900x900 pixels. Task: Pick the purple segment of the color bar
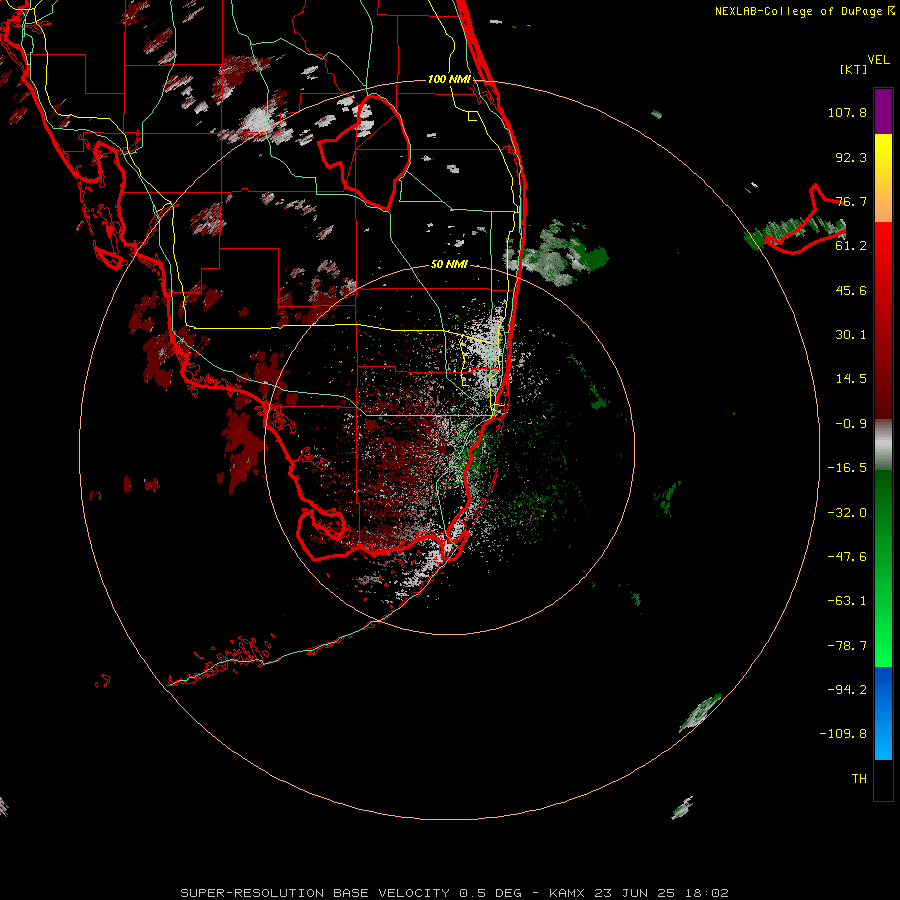point(883,111)
